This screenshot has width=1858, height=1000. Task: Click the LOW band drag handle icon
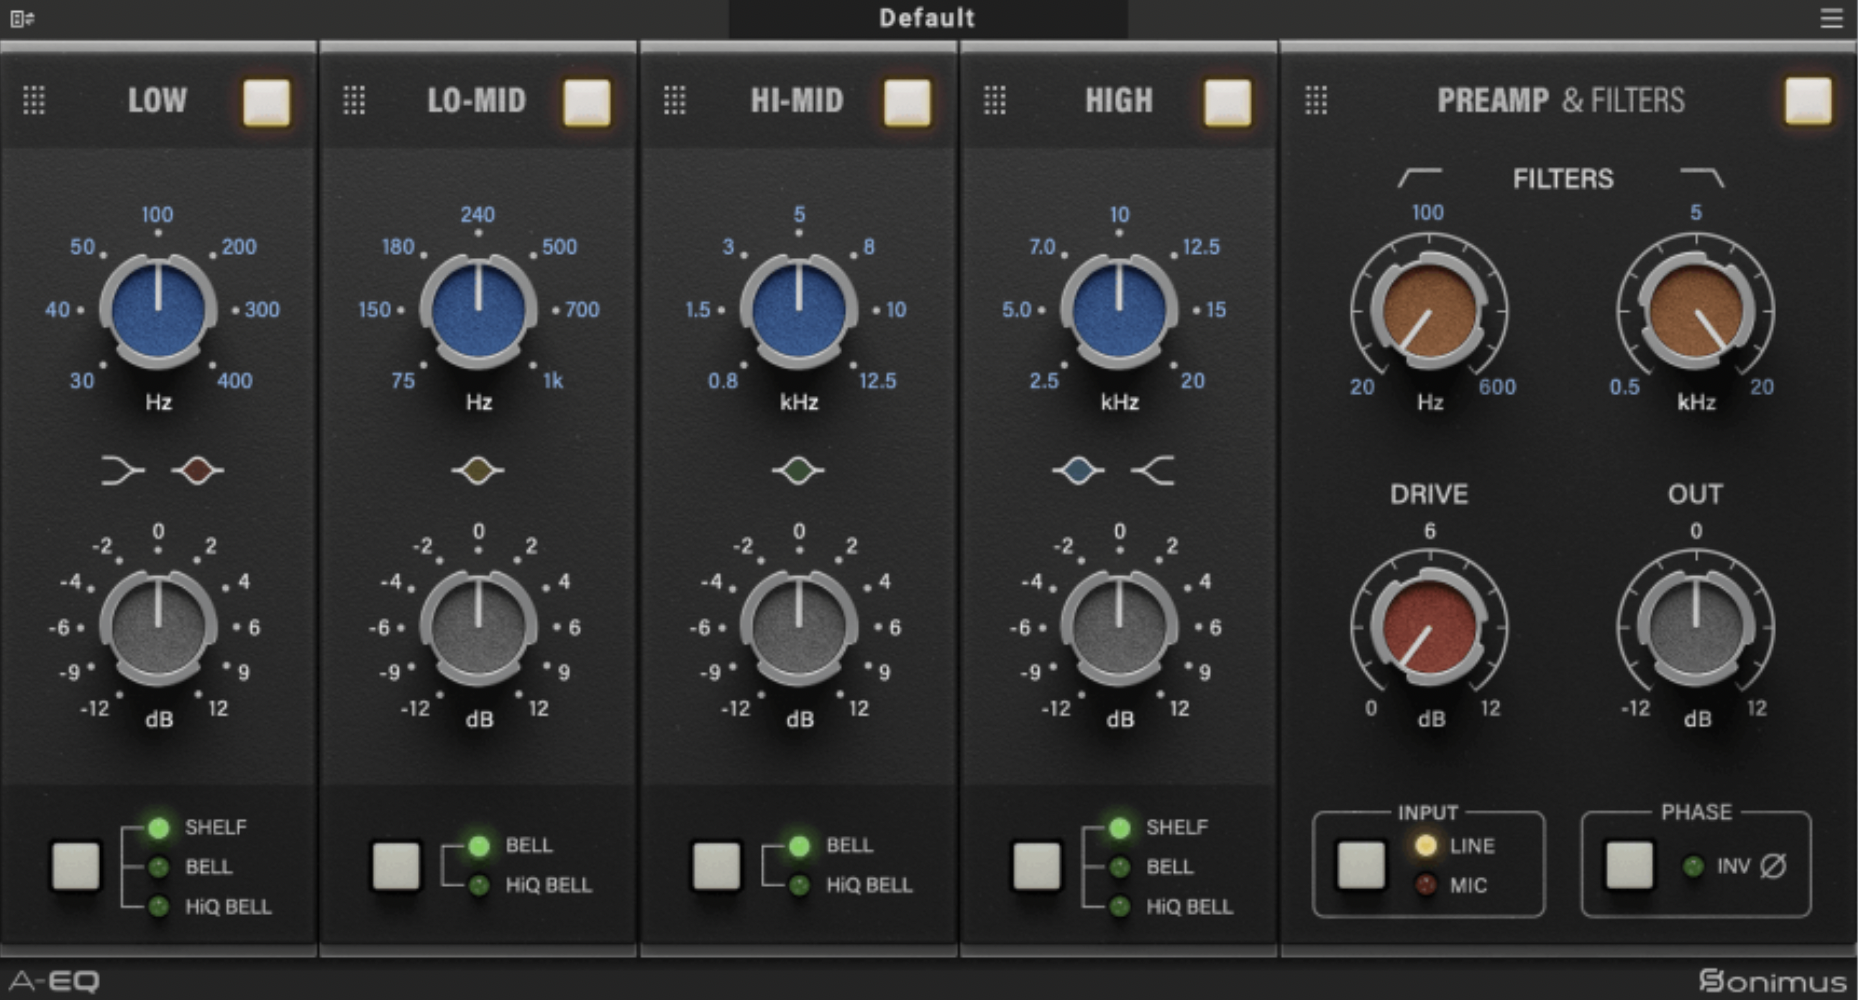[33, 100]
